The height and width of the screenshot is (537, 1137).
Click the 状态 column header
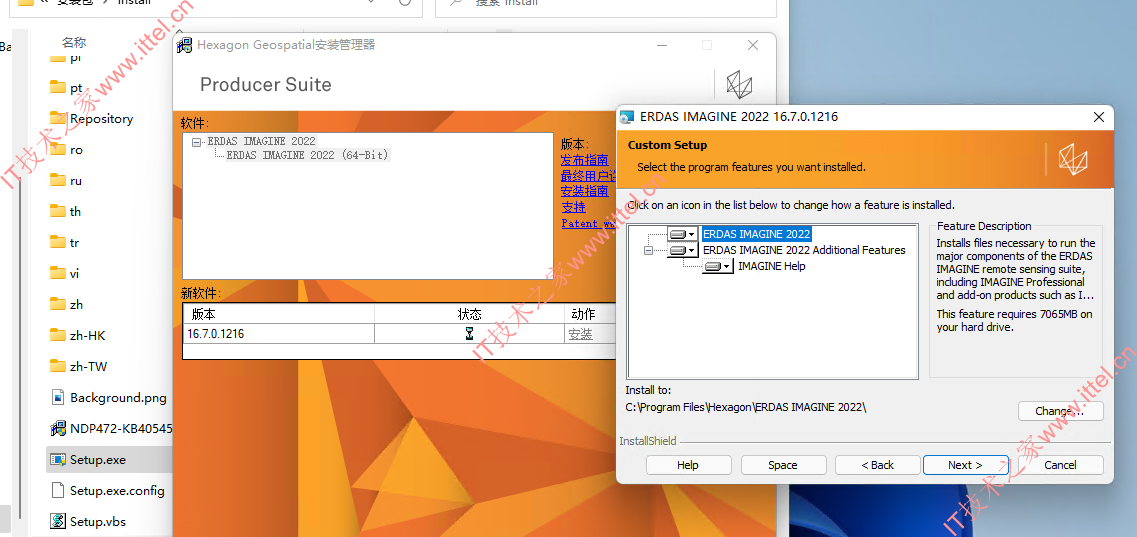(469, 314)
